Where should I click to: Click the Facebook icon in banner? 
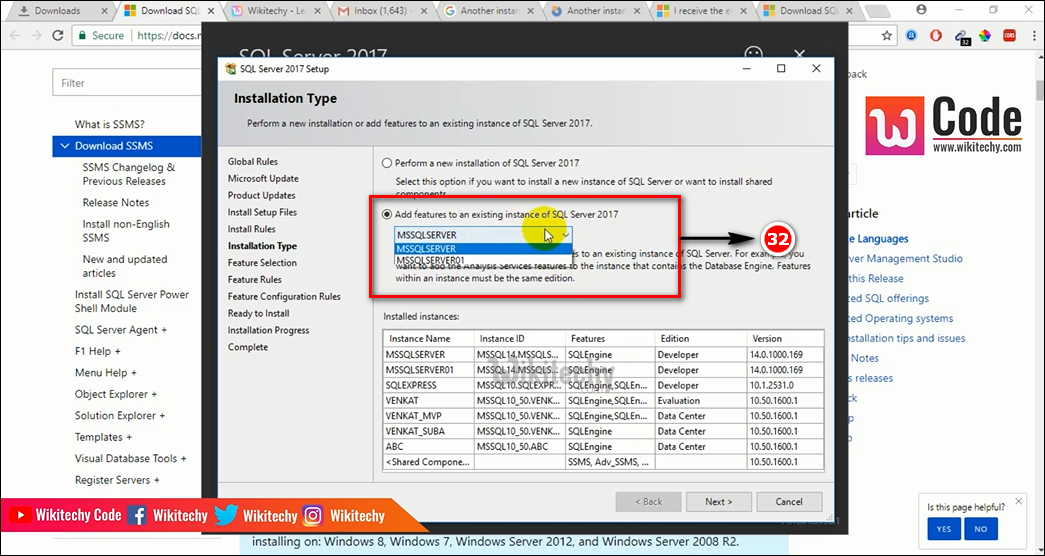point(137,516)
